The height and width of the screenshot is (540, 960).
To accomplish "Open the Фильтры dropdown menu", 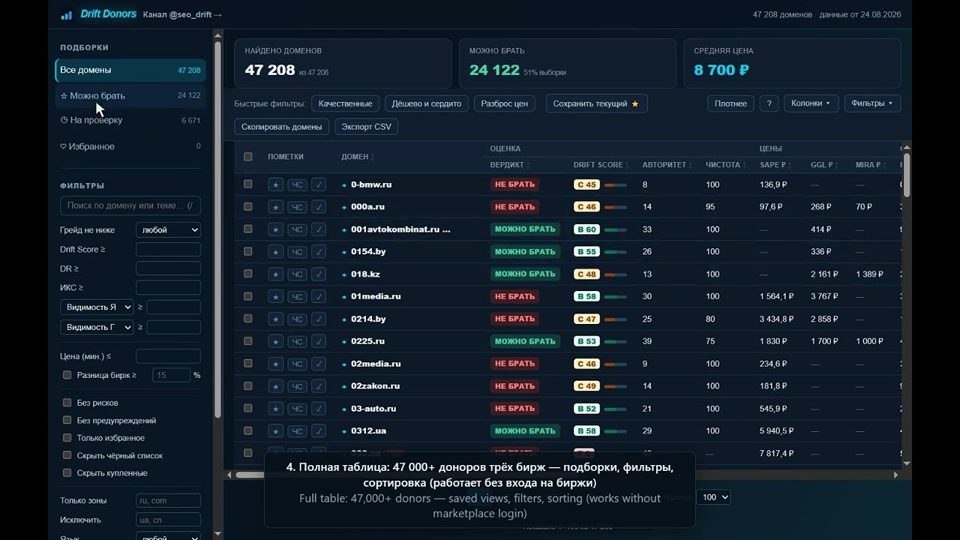I will point(872,103).
